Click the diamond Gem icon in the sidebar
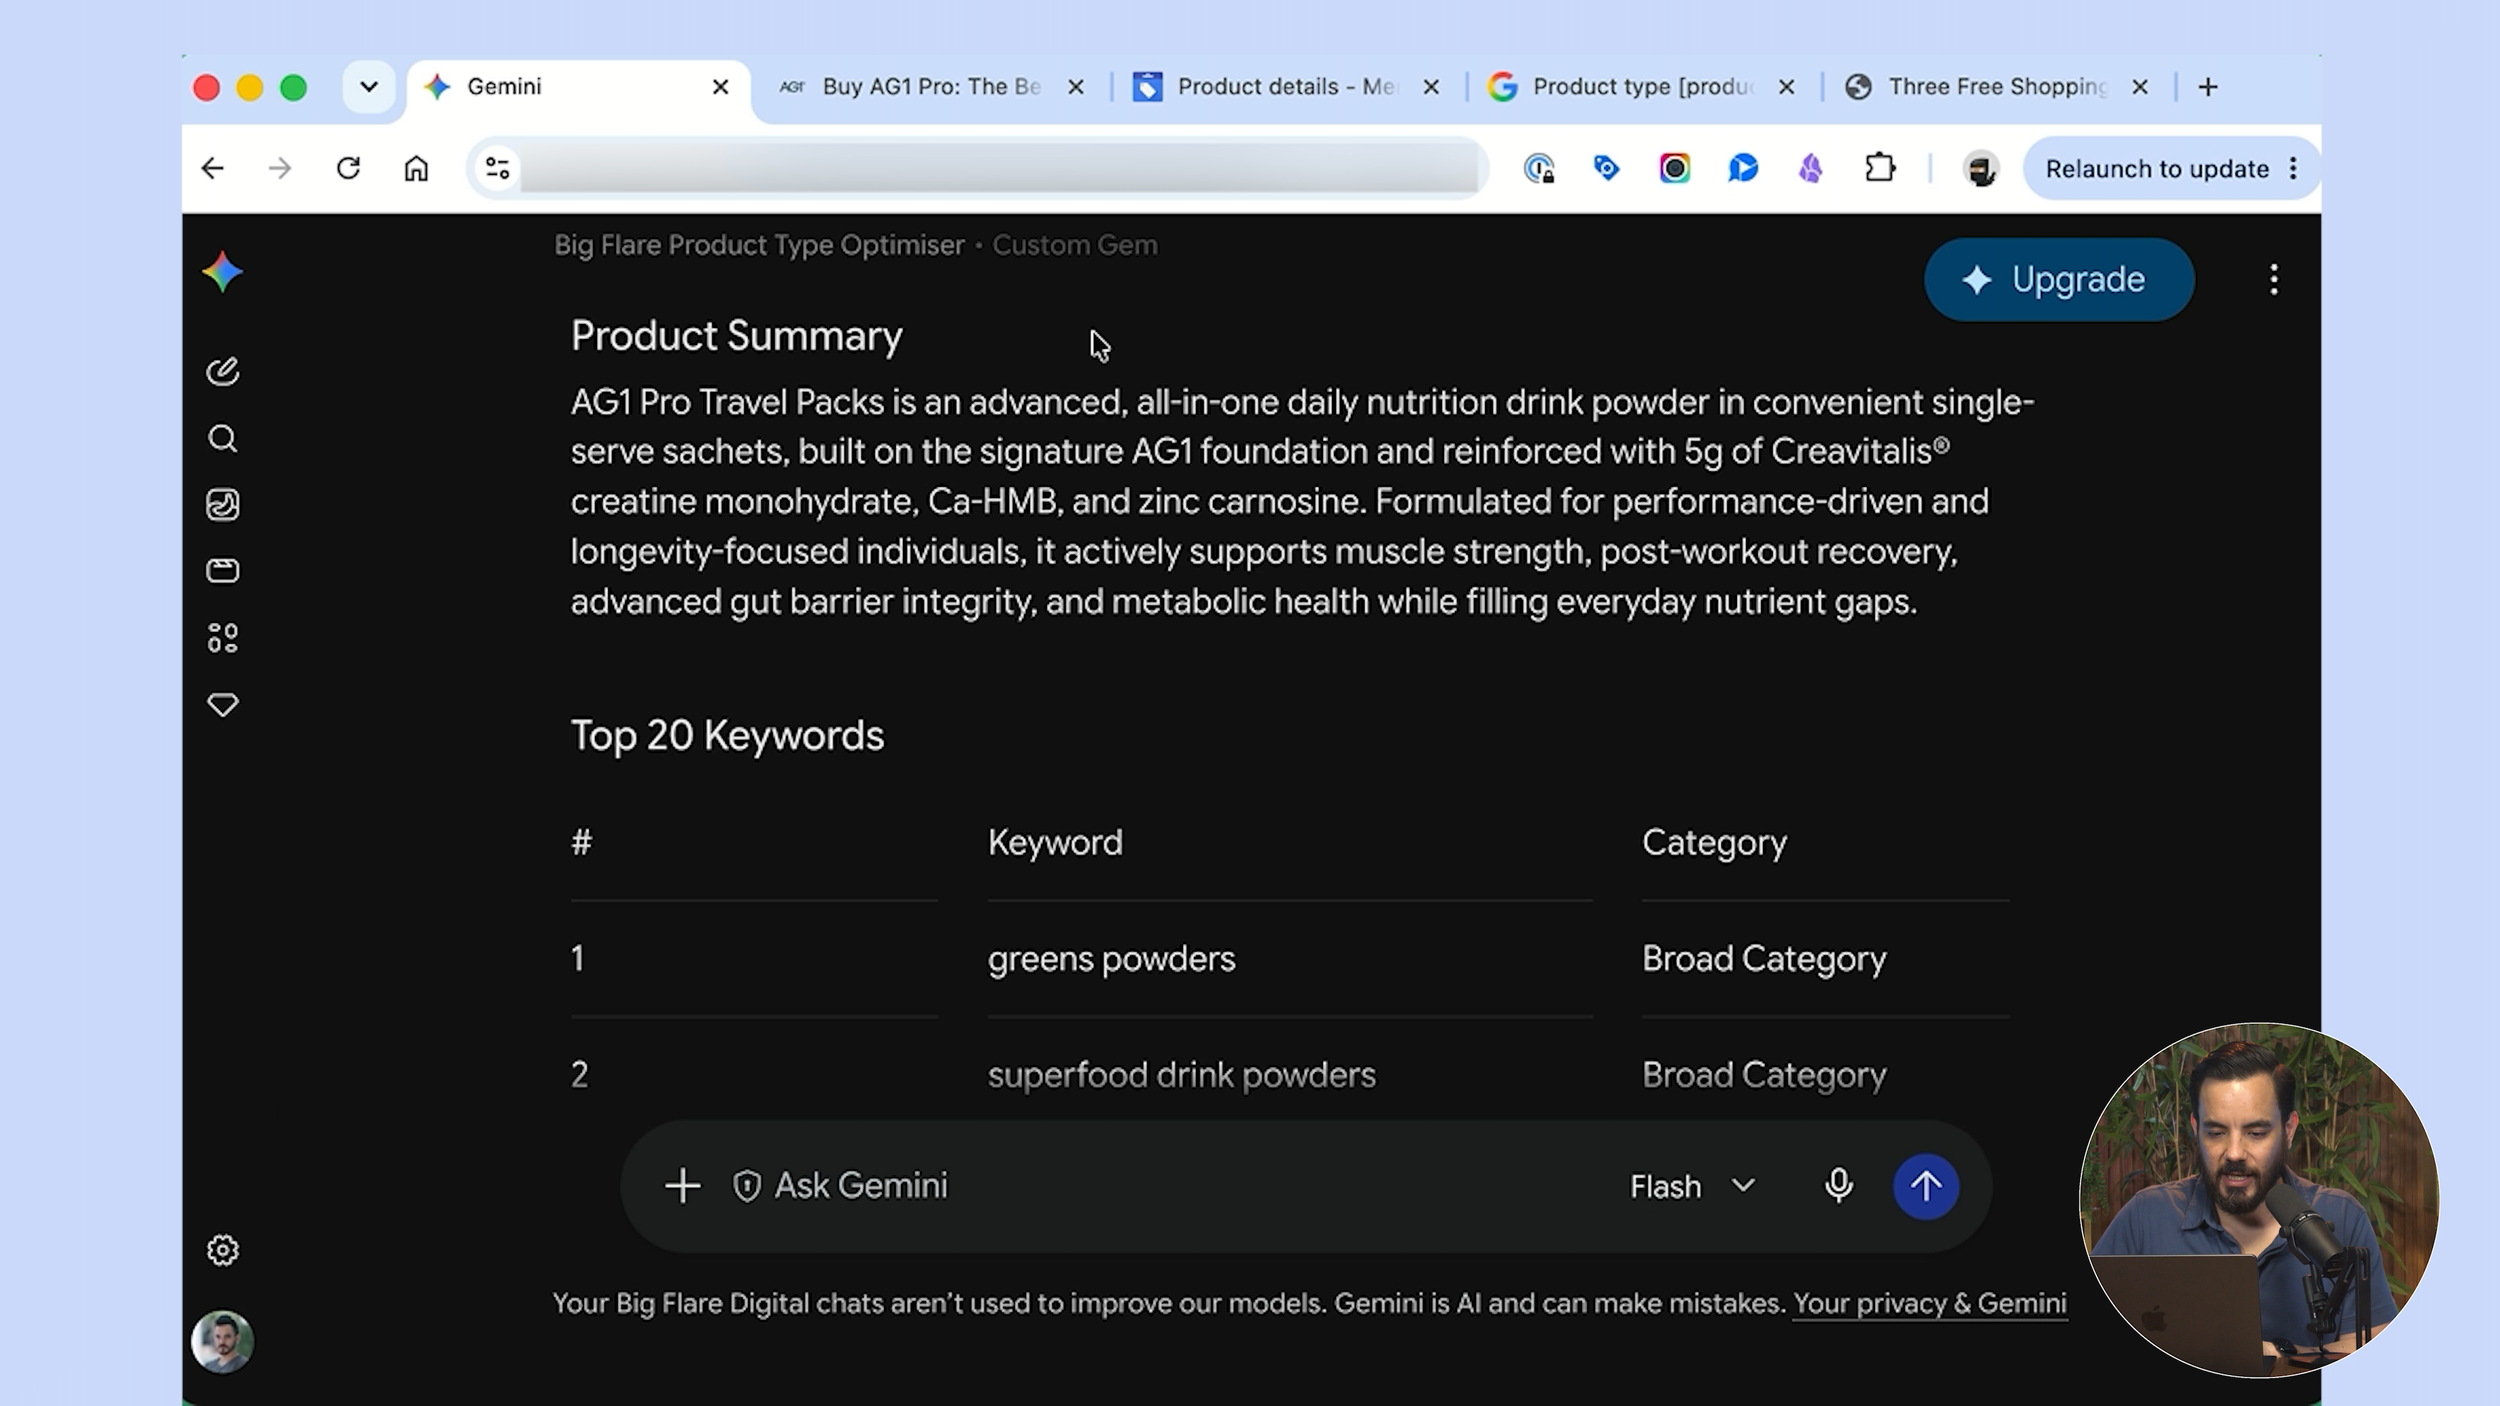This screenshot has height=1406, width=2500. 222,705
